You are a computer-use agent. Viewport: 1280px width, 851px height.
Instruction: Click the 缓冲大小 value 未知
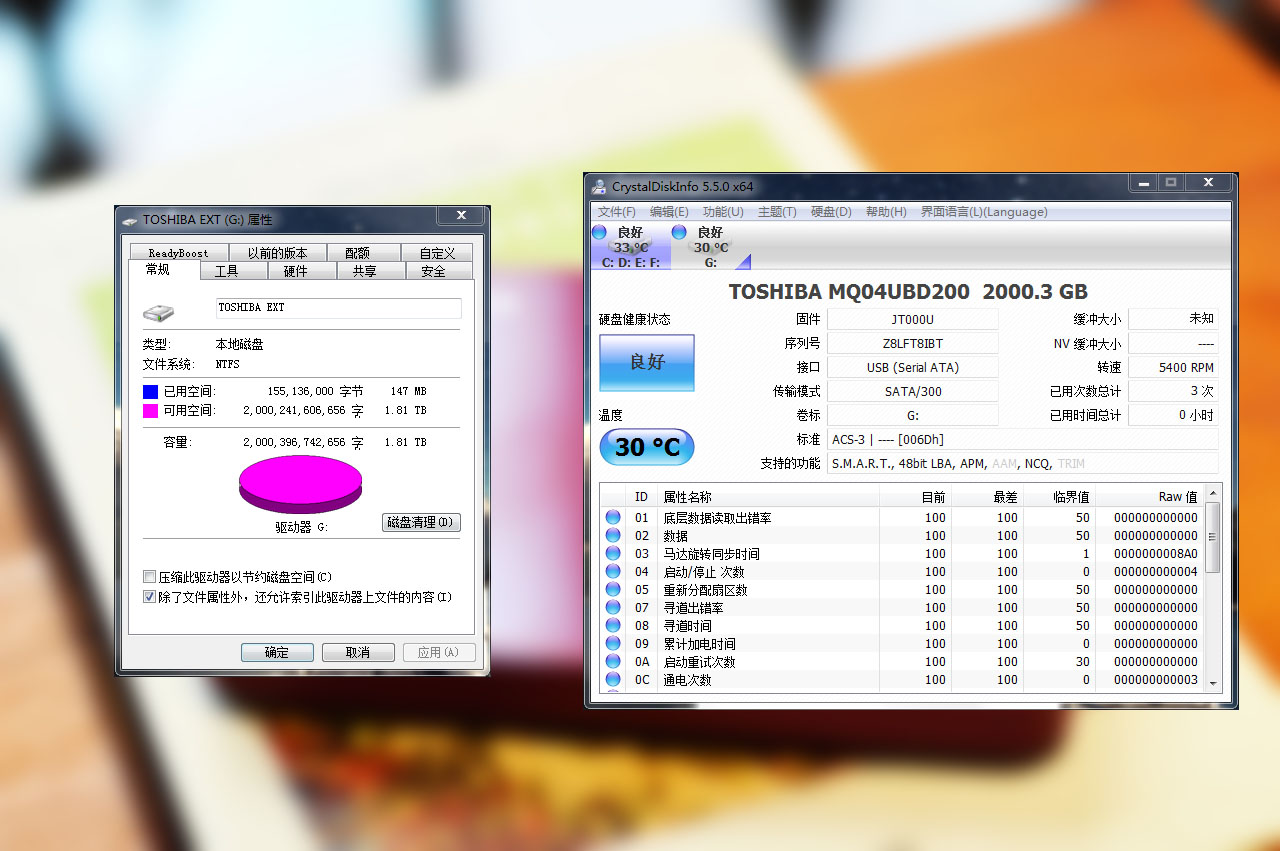1173,319
